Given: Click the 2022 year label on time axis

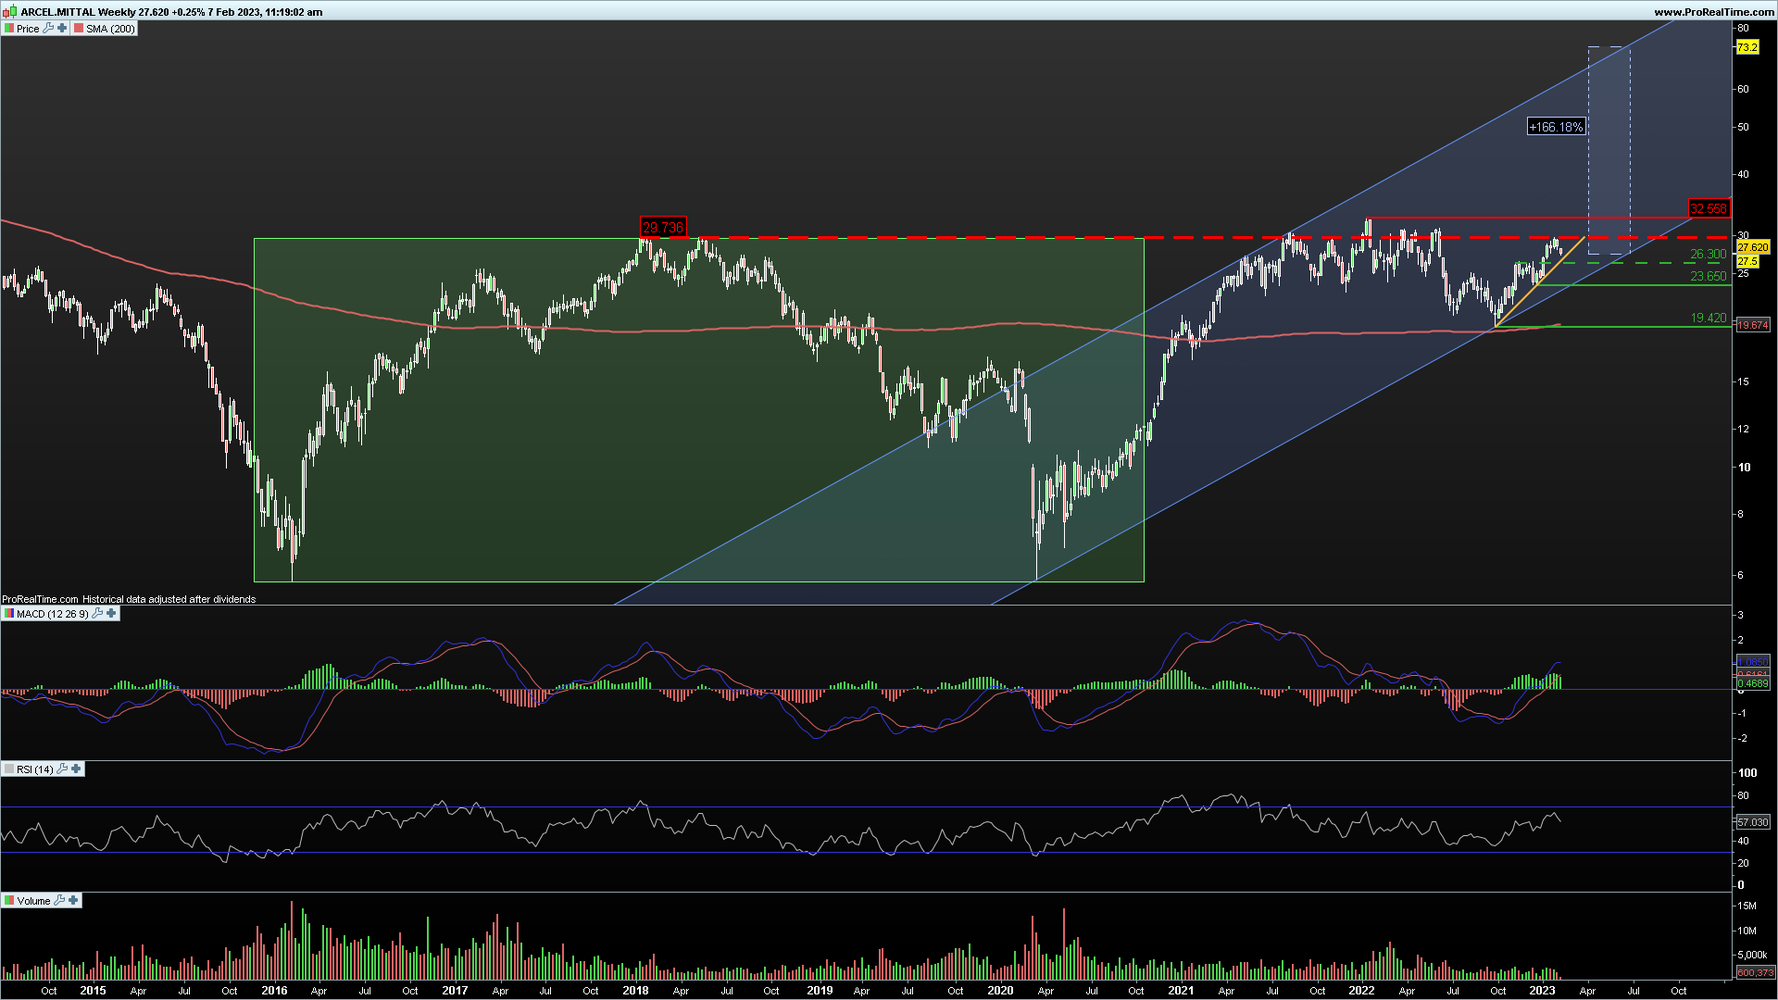Looking at the screenshot, I should [x=1361, y=991].
